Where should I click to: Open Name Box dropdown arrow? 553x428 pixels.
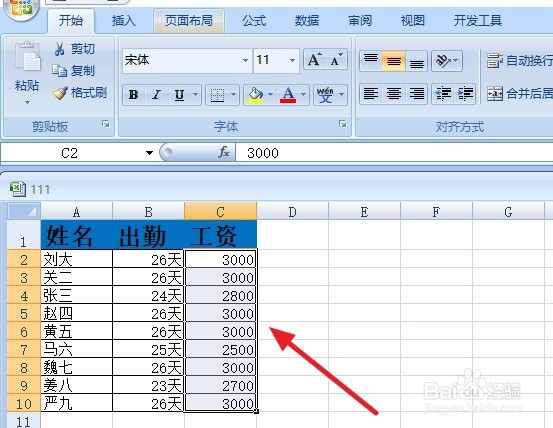[150, 153]
